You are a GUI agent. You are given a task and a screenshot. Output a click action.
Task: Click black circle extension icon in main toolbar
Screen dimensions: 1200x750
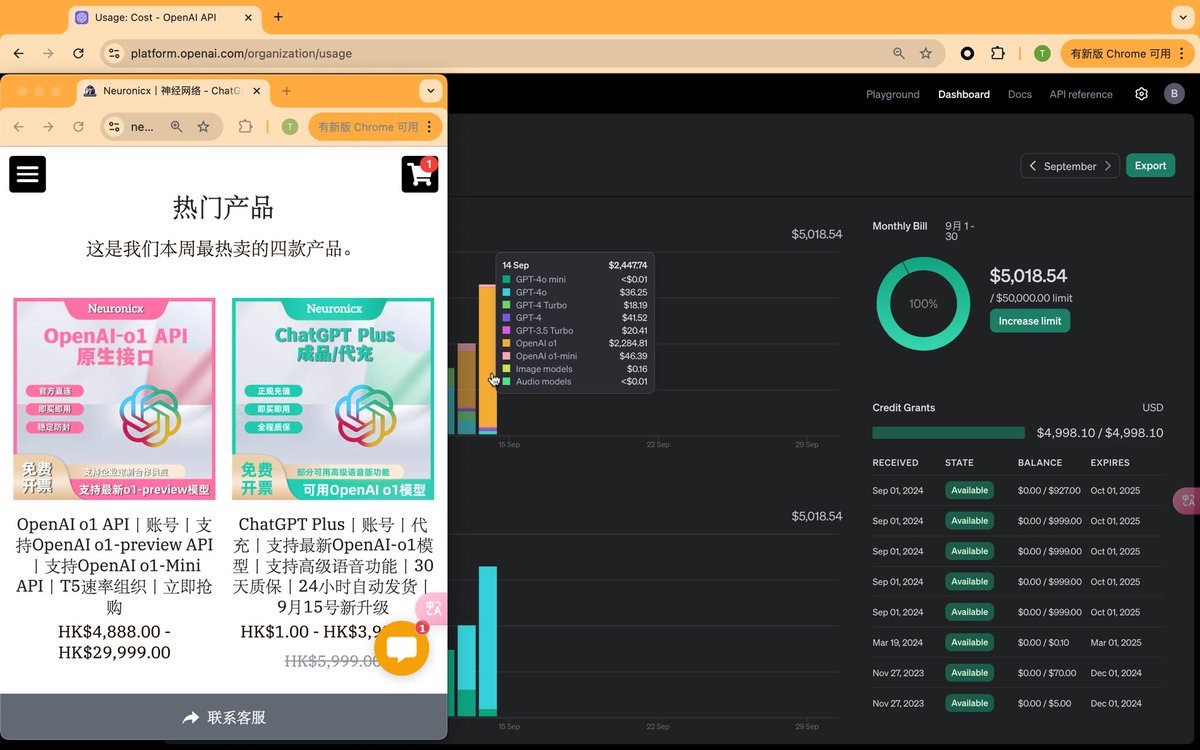click(x=967, y=53)
